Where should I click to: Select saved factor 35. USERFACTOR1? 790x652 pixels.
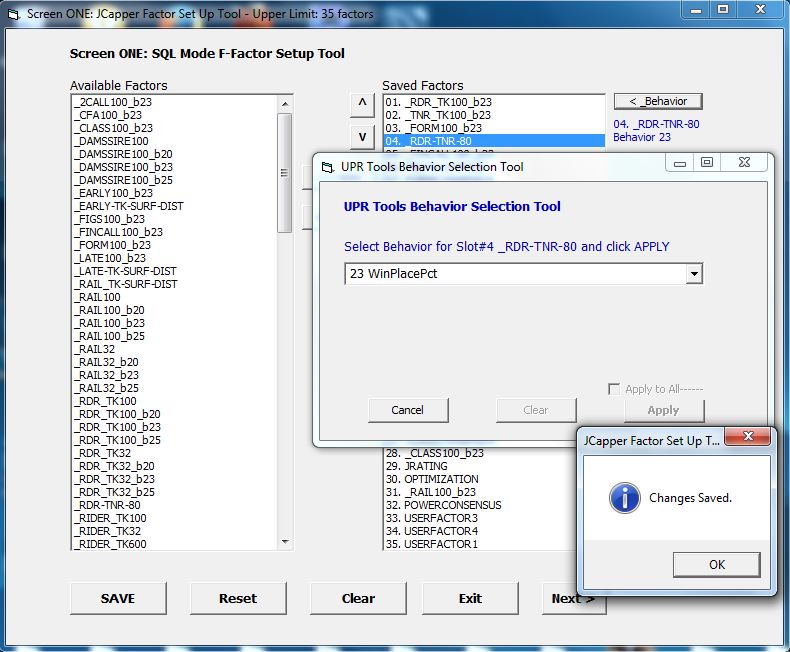(x=480, y=544)
